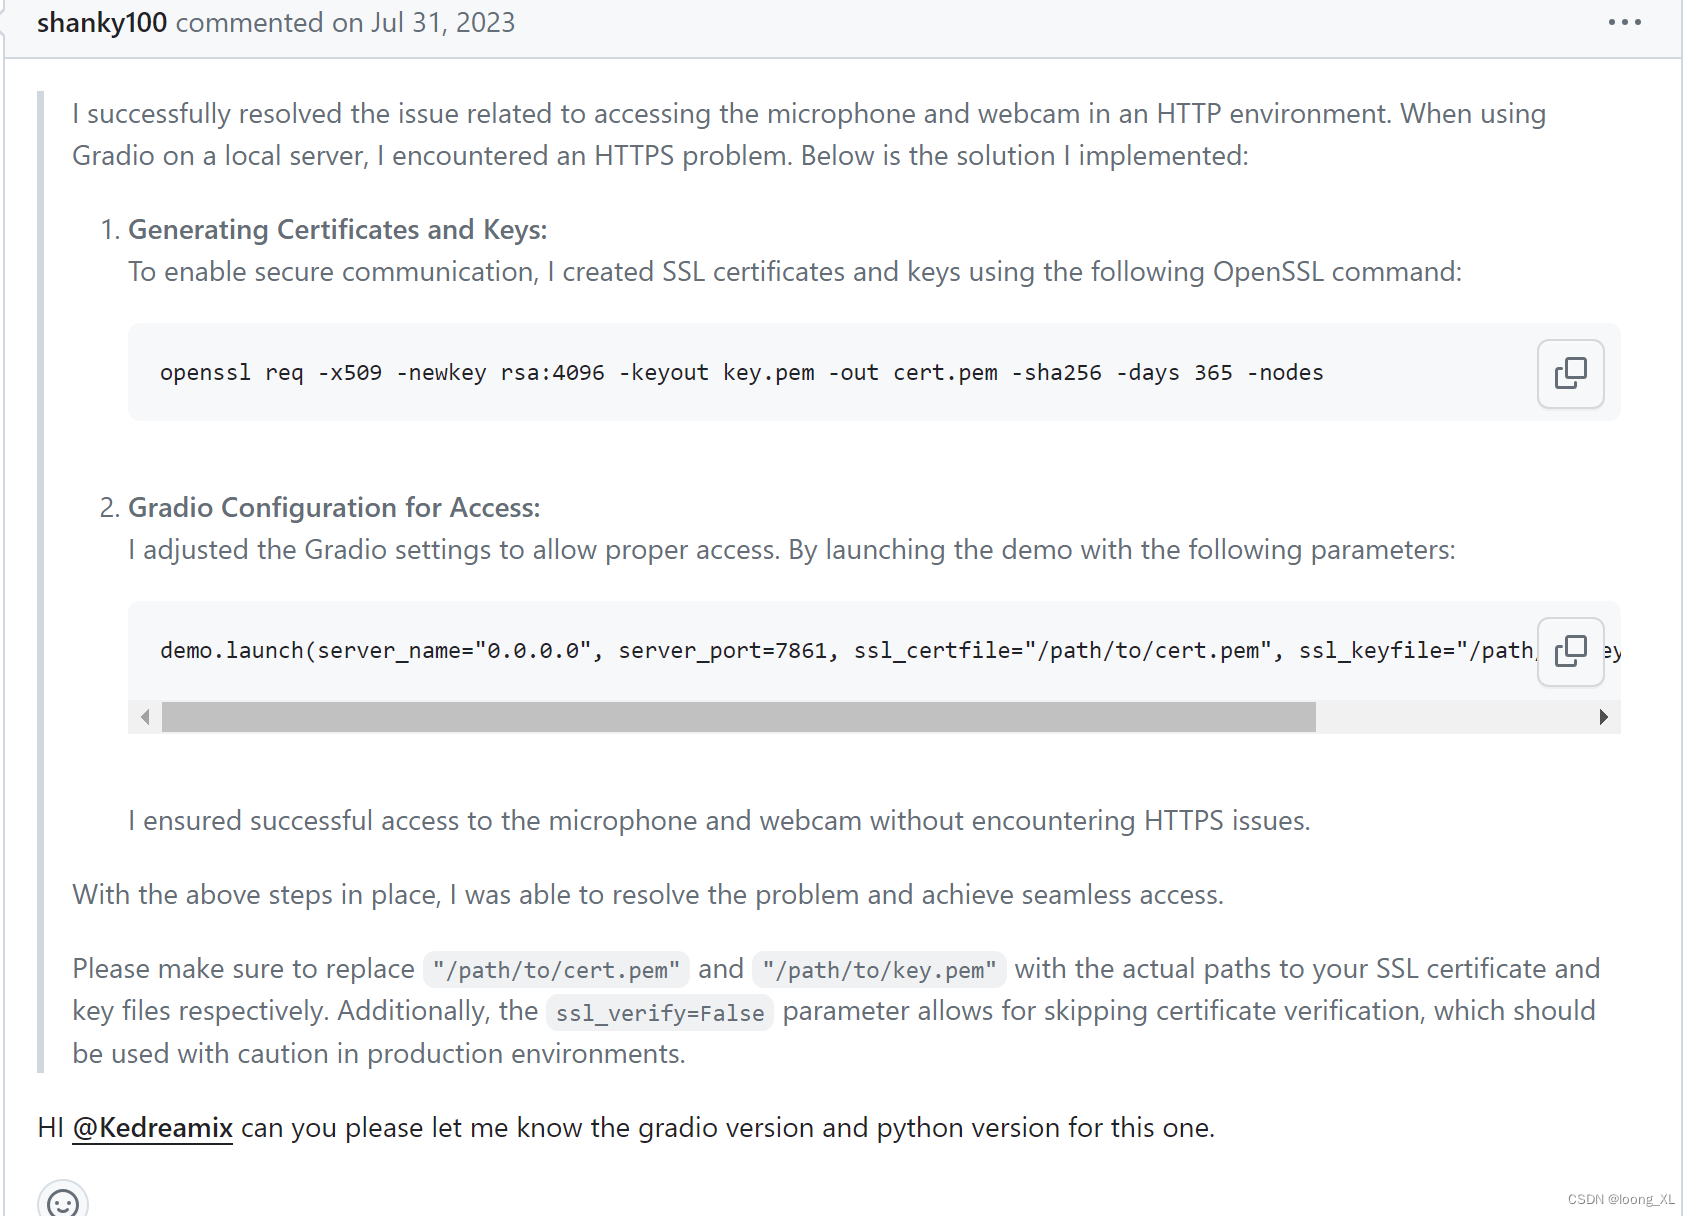The height and width of the screenshot is (1216, 1690).
Task: Open the @Kedreamix mention link
Action: 153,1128
